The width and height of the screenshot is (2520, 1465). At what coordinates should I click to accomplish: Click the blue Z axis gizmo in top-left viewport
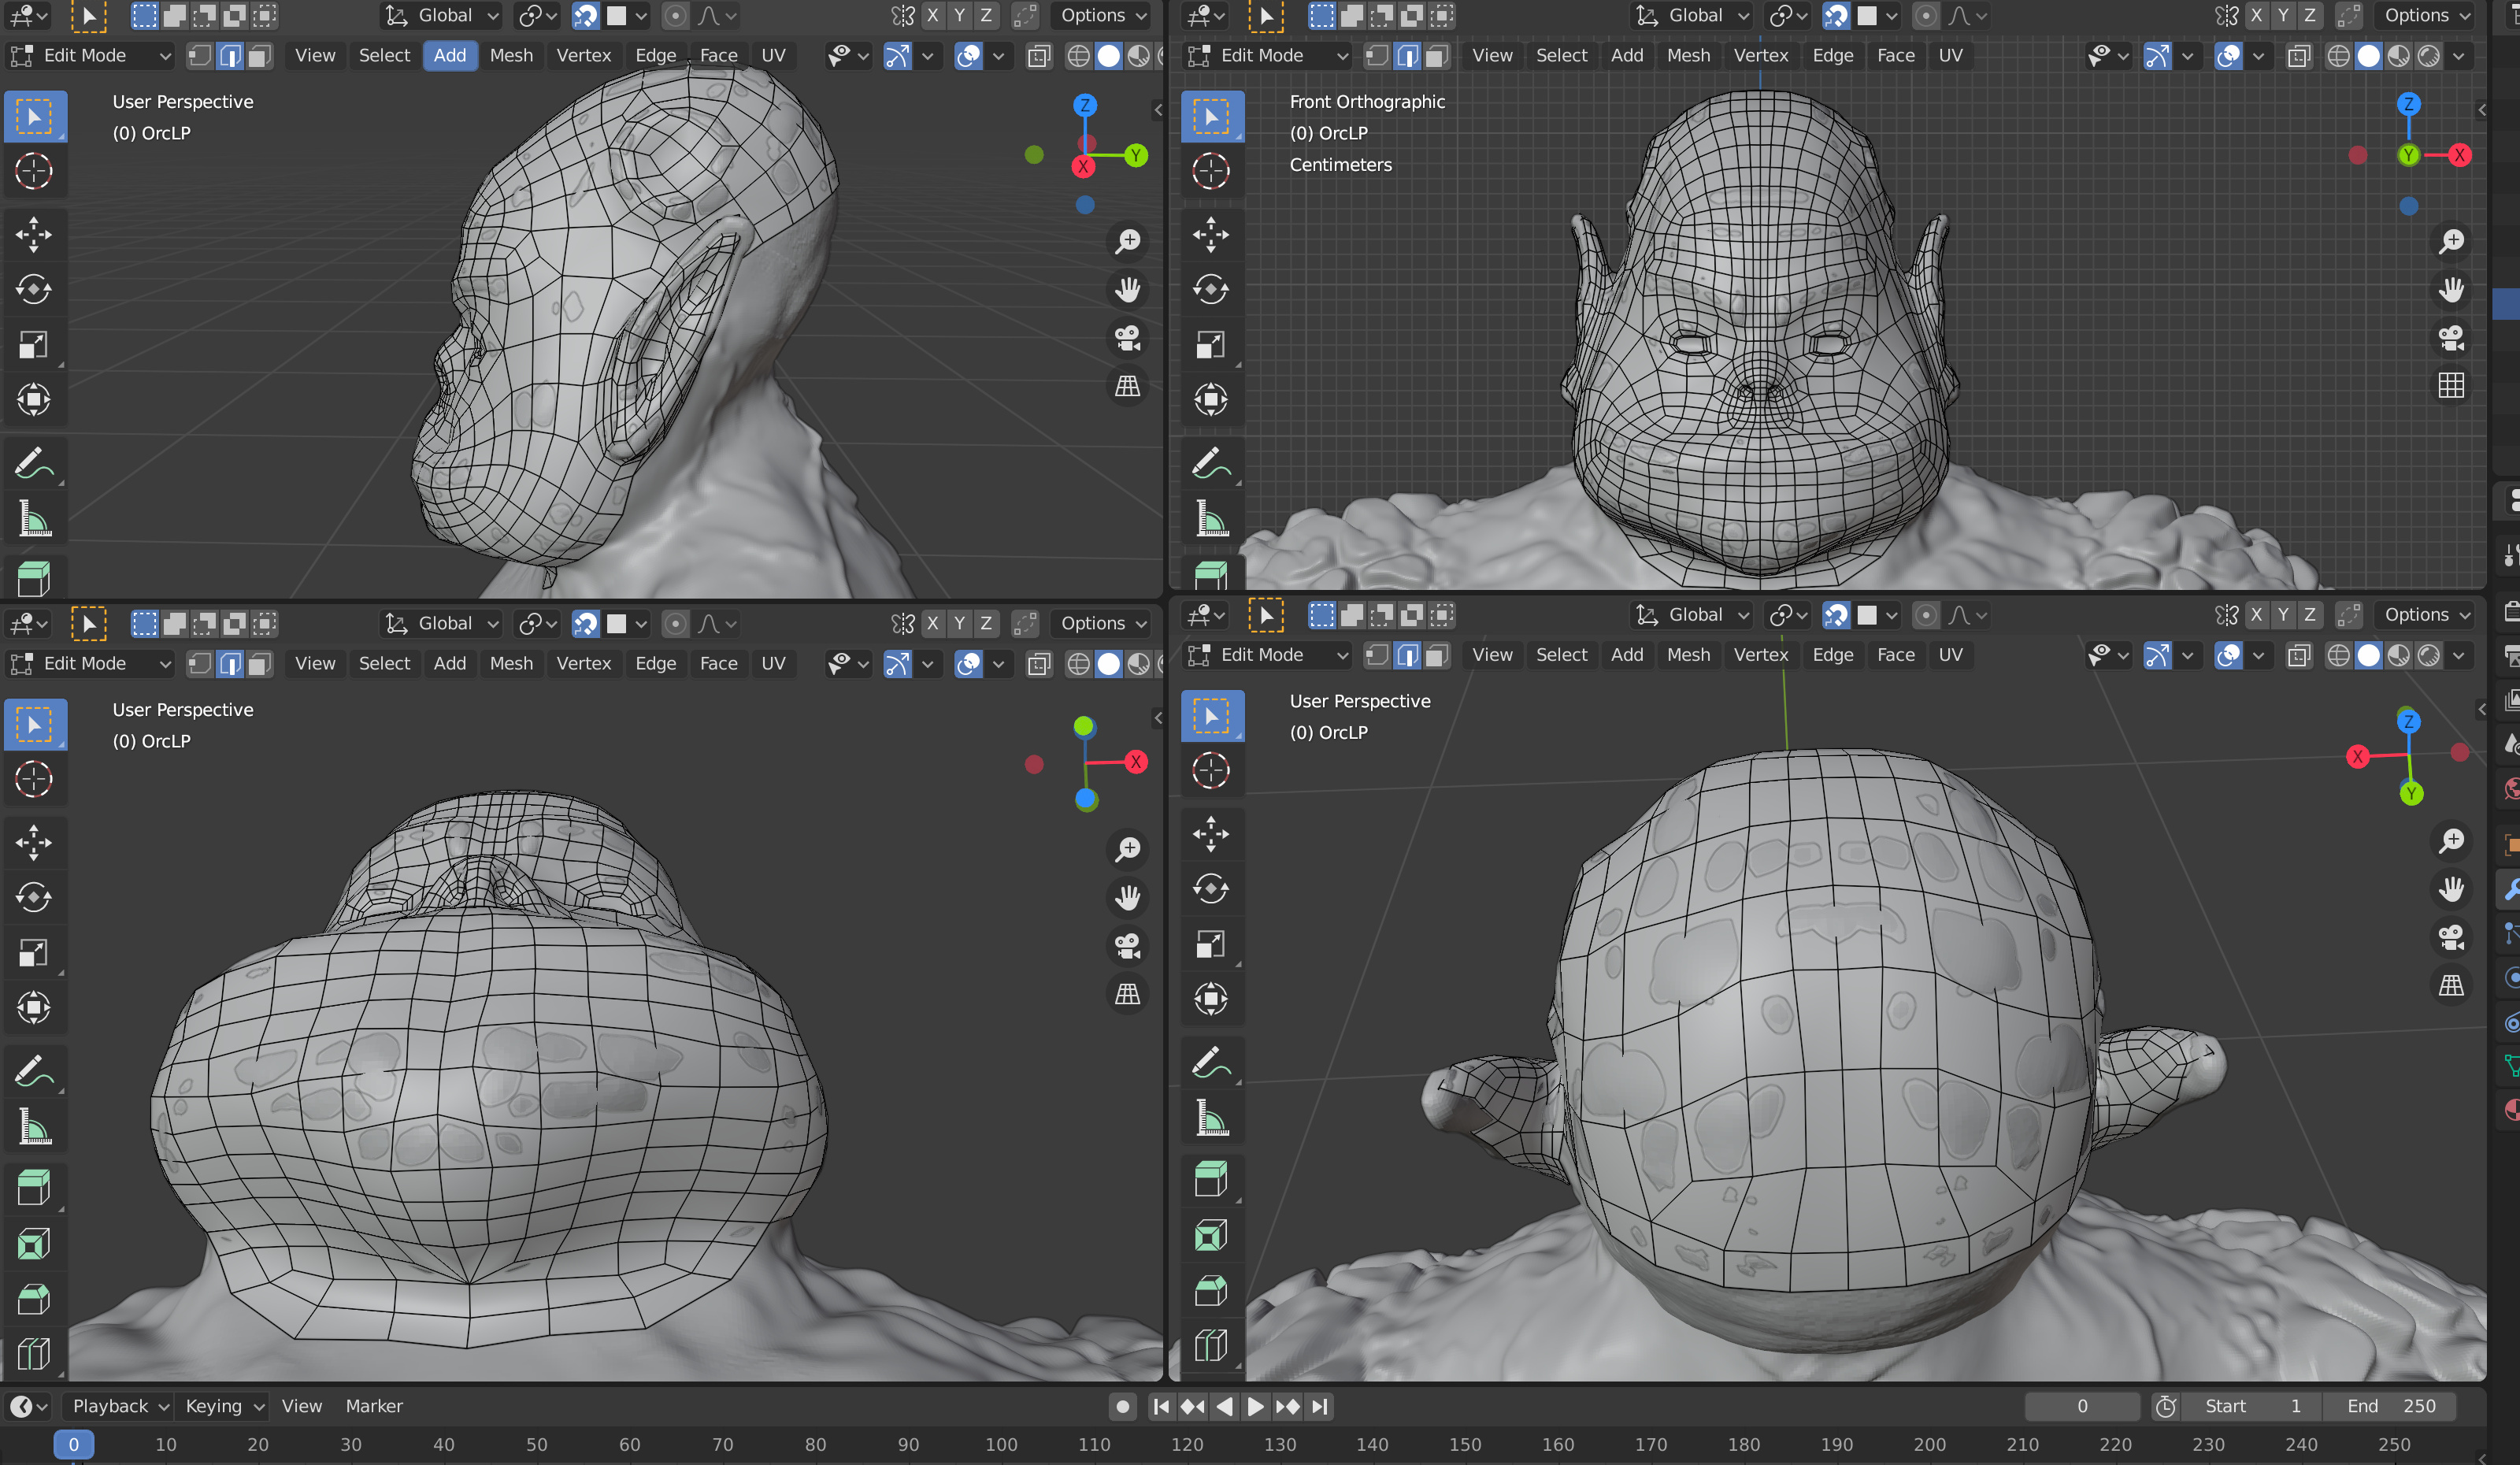pyautogui.click(x=1085, y=105)
